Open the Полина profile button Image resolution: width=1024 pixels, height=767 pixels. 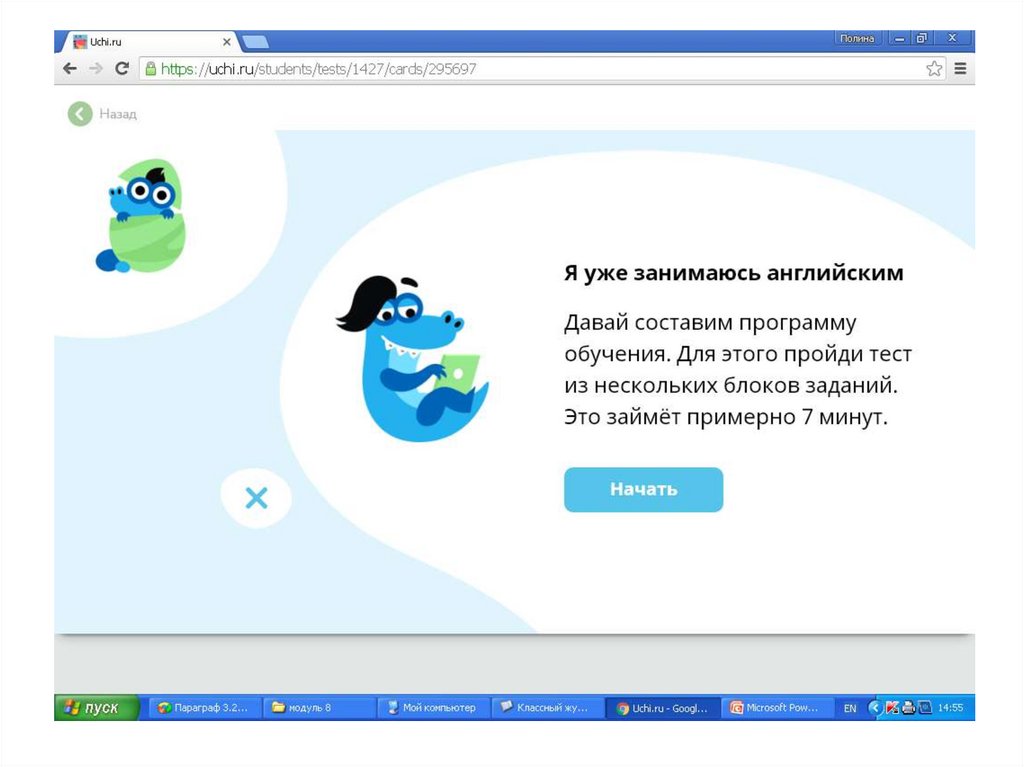(857, 39)
